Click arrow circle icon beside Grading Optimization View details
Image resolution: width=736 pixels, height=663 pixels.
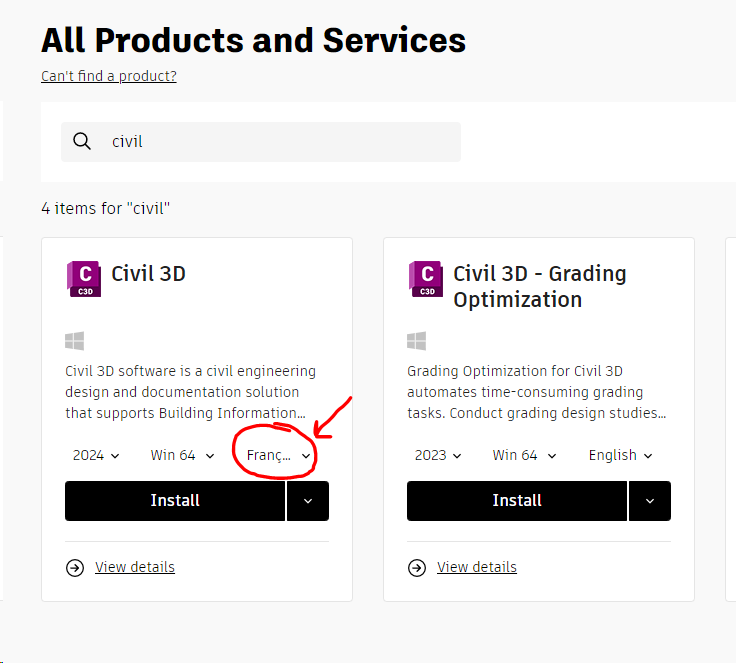coord(417,568)
